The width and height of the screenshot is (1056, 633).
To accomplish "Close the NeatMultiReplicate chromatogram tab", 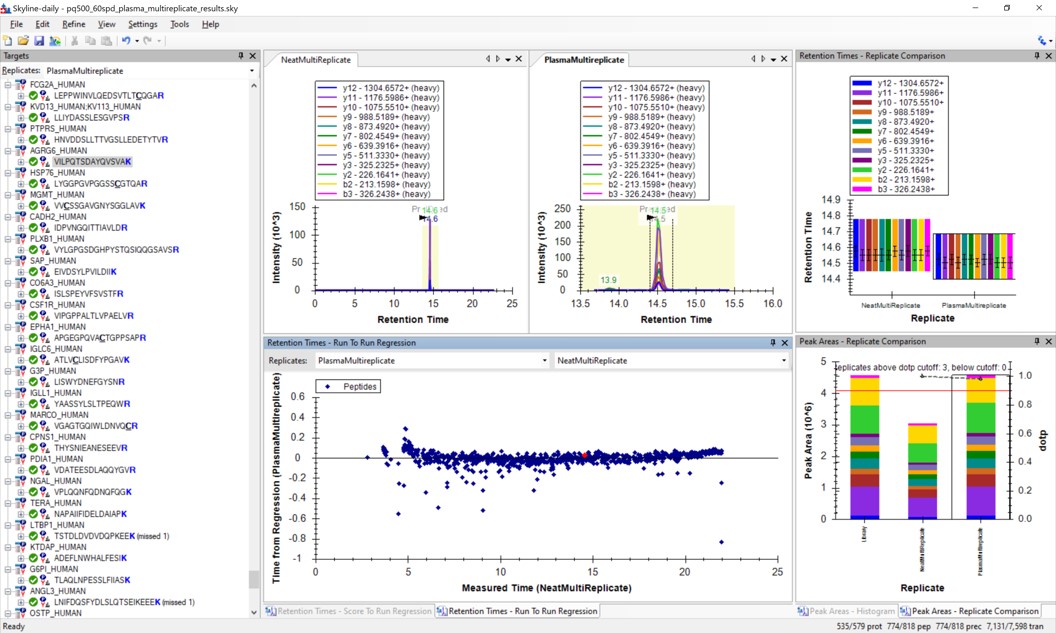I will (x=519, y=59).
